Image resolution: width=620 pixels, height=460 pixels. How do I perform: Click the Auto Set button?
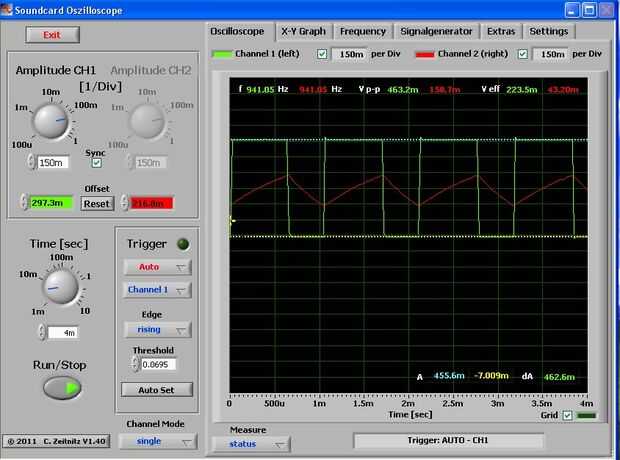click(157, 390)
